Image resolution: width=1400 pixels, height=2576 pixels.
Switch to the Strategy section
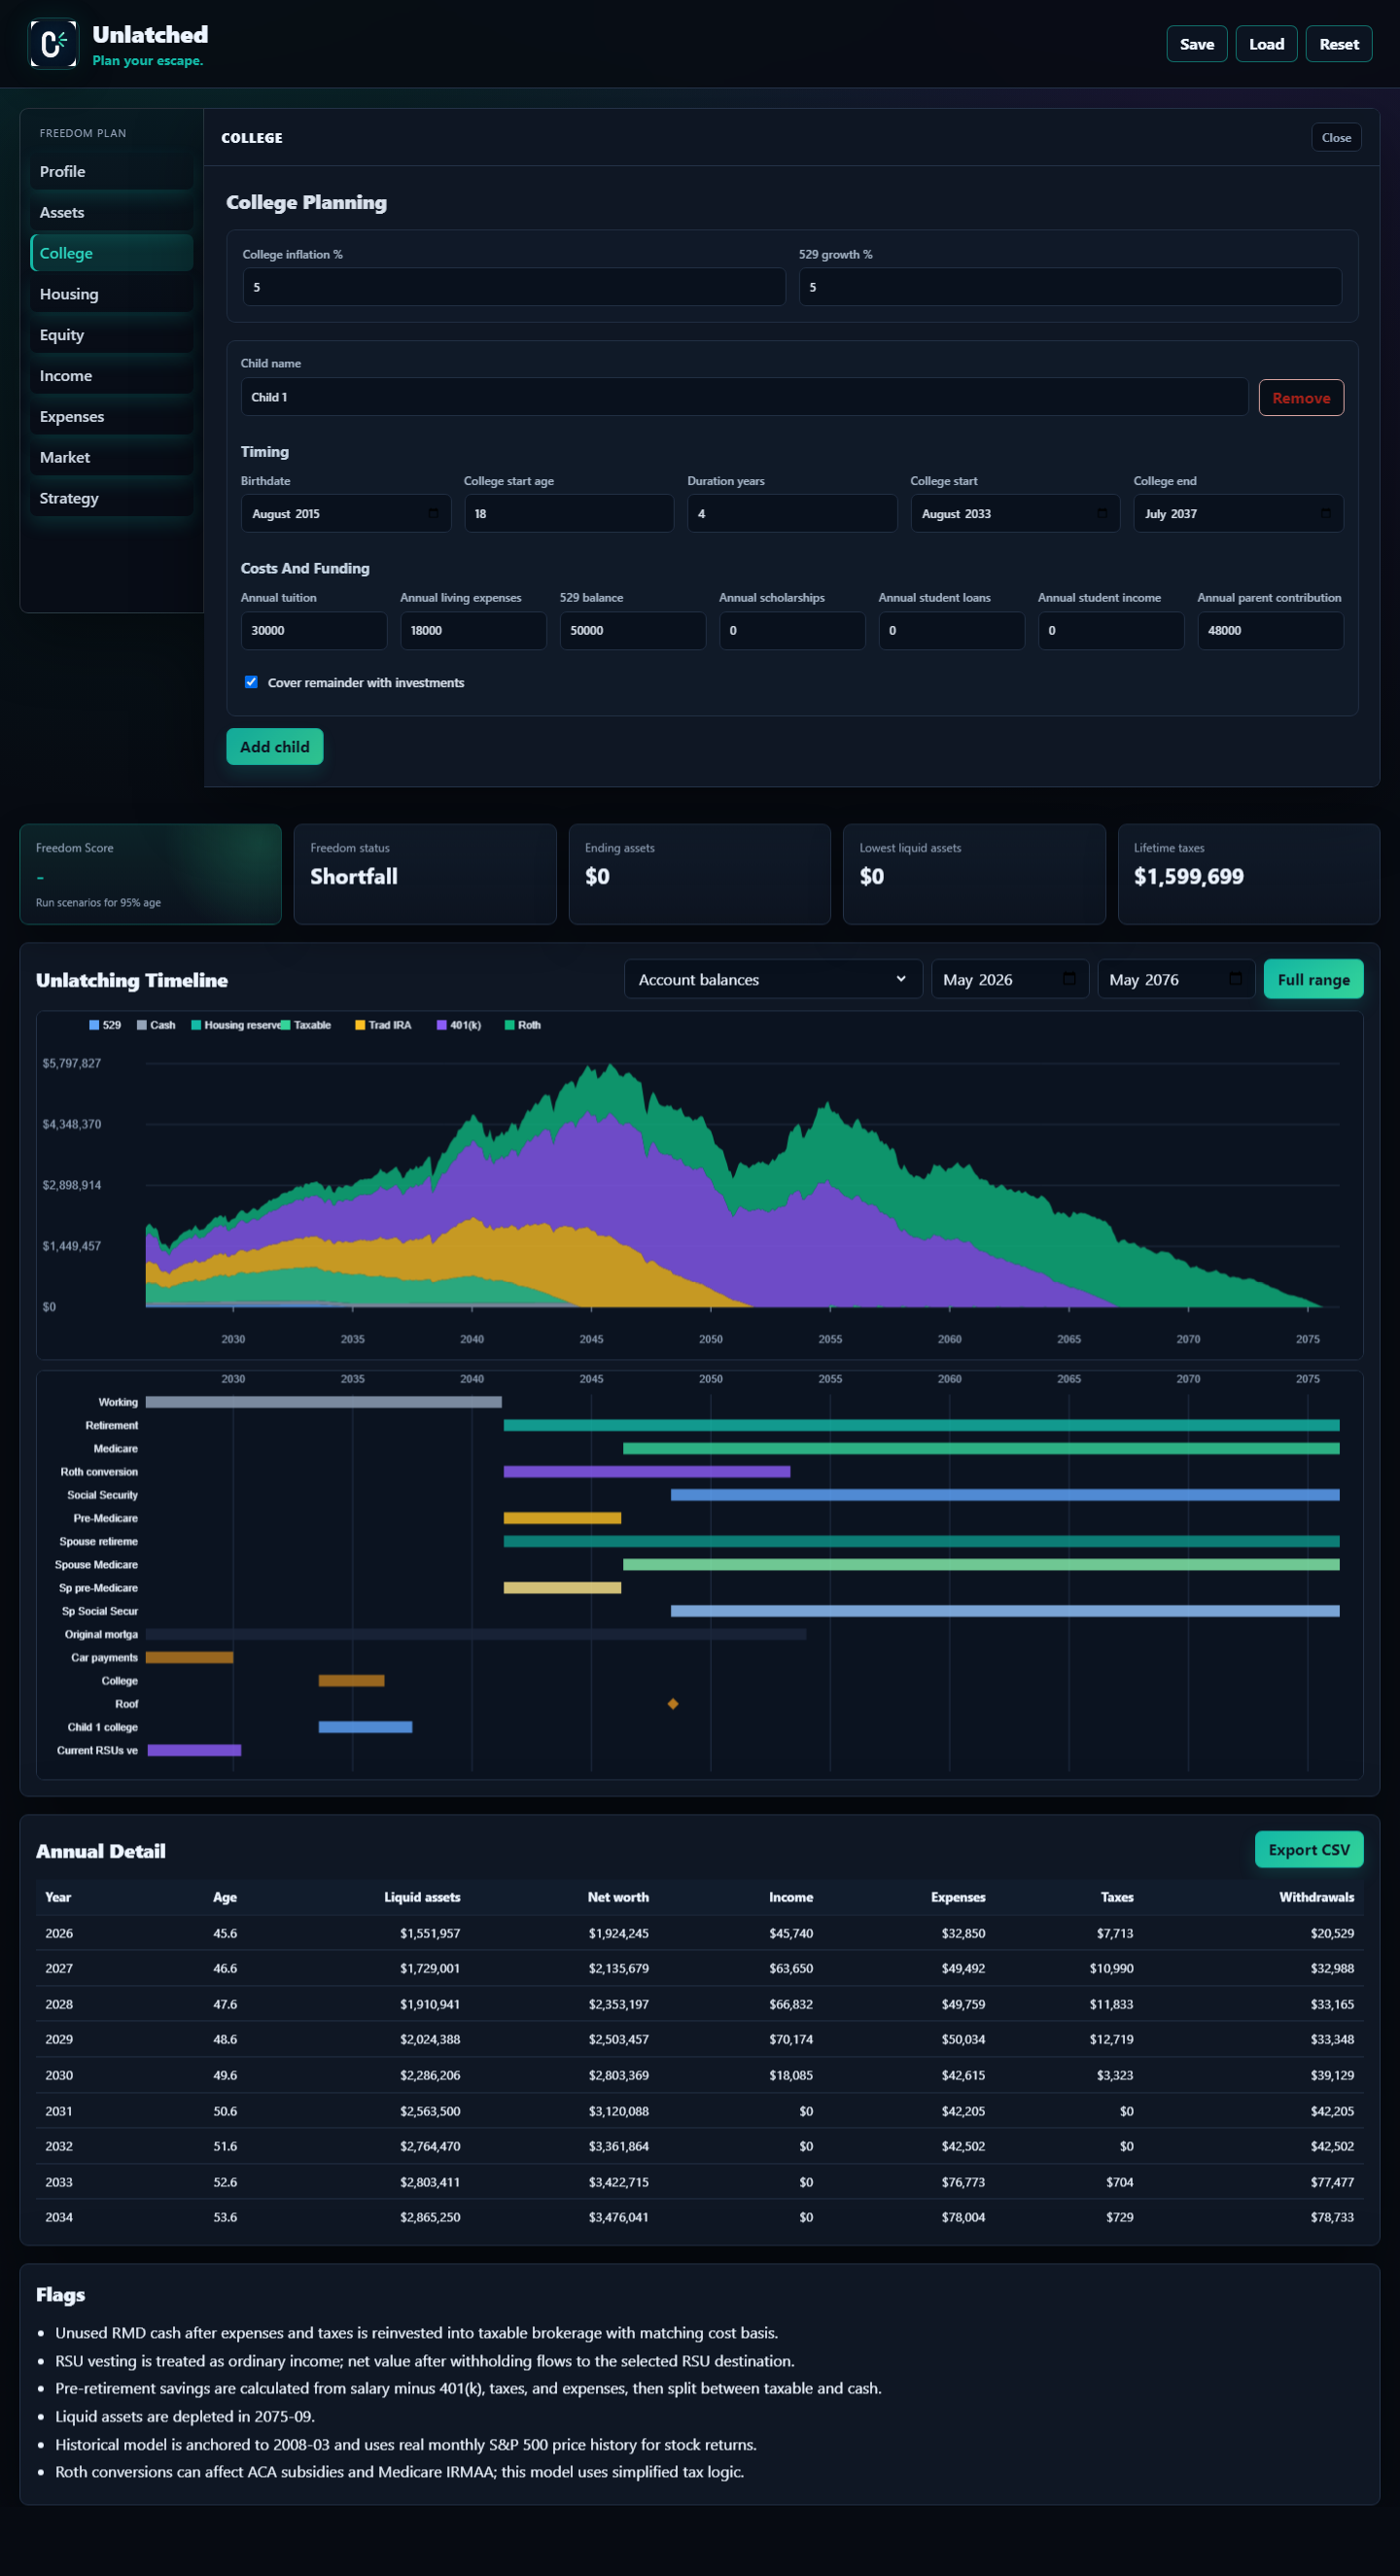[111, 498]
